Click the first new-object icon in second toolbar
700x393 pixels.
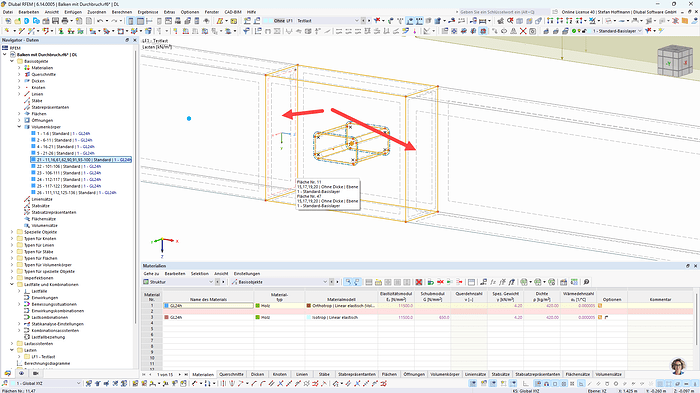[x=7, y=31]
